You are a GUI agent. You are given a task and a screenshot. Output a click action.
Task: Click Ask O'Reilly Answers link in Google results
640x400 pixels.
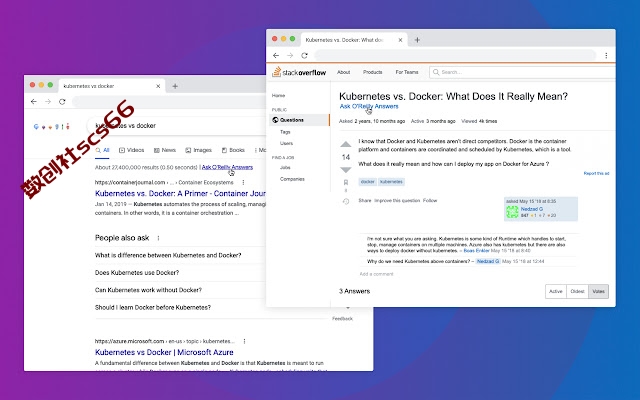[x=227, y=167]
